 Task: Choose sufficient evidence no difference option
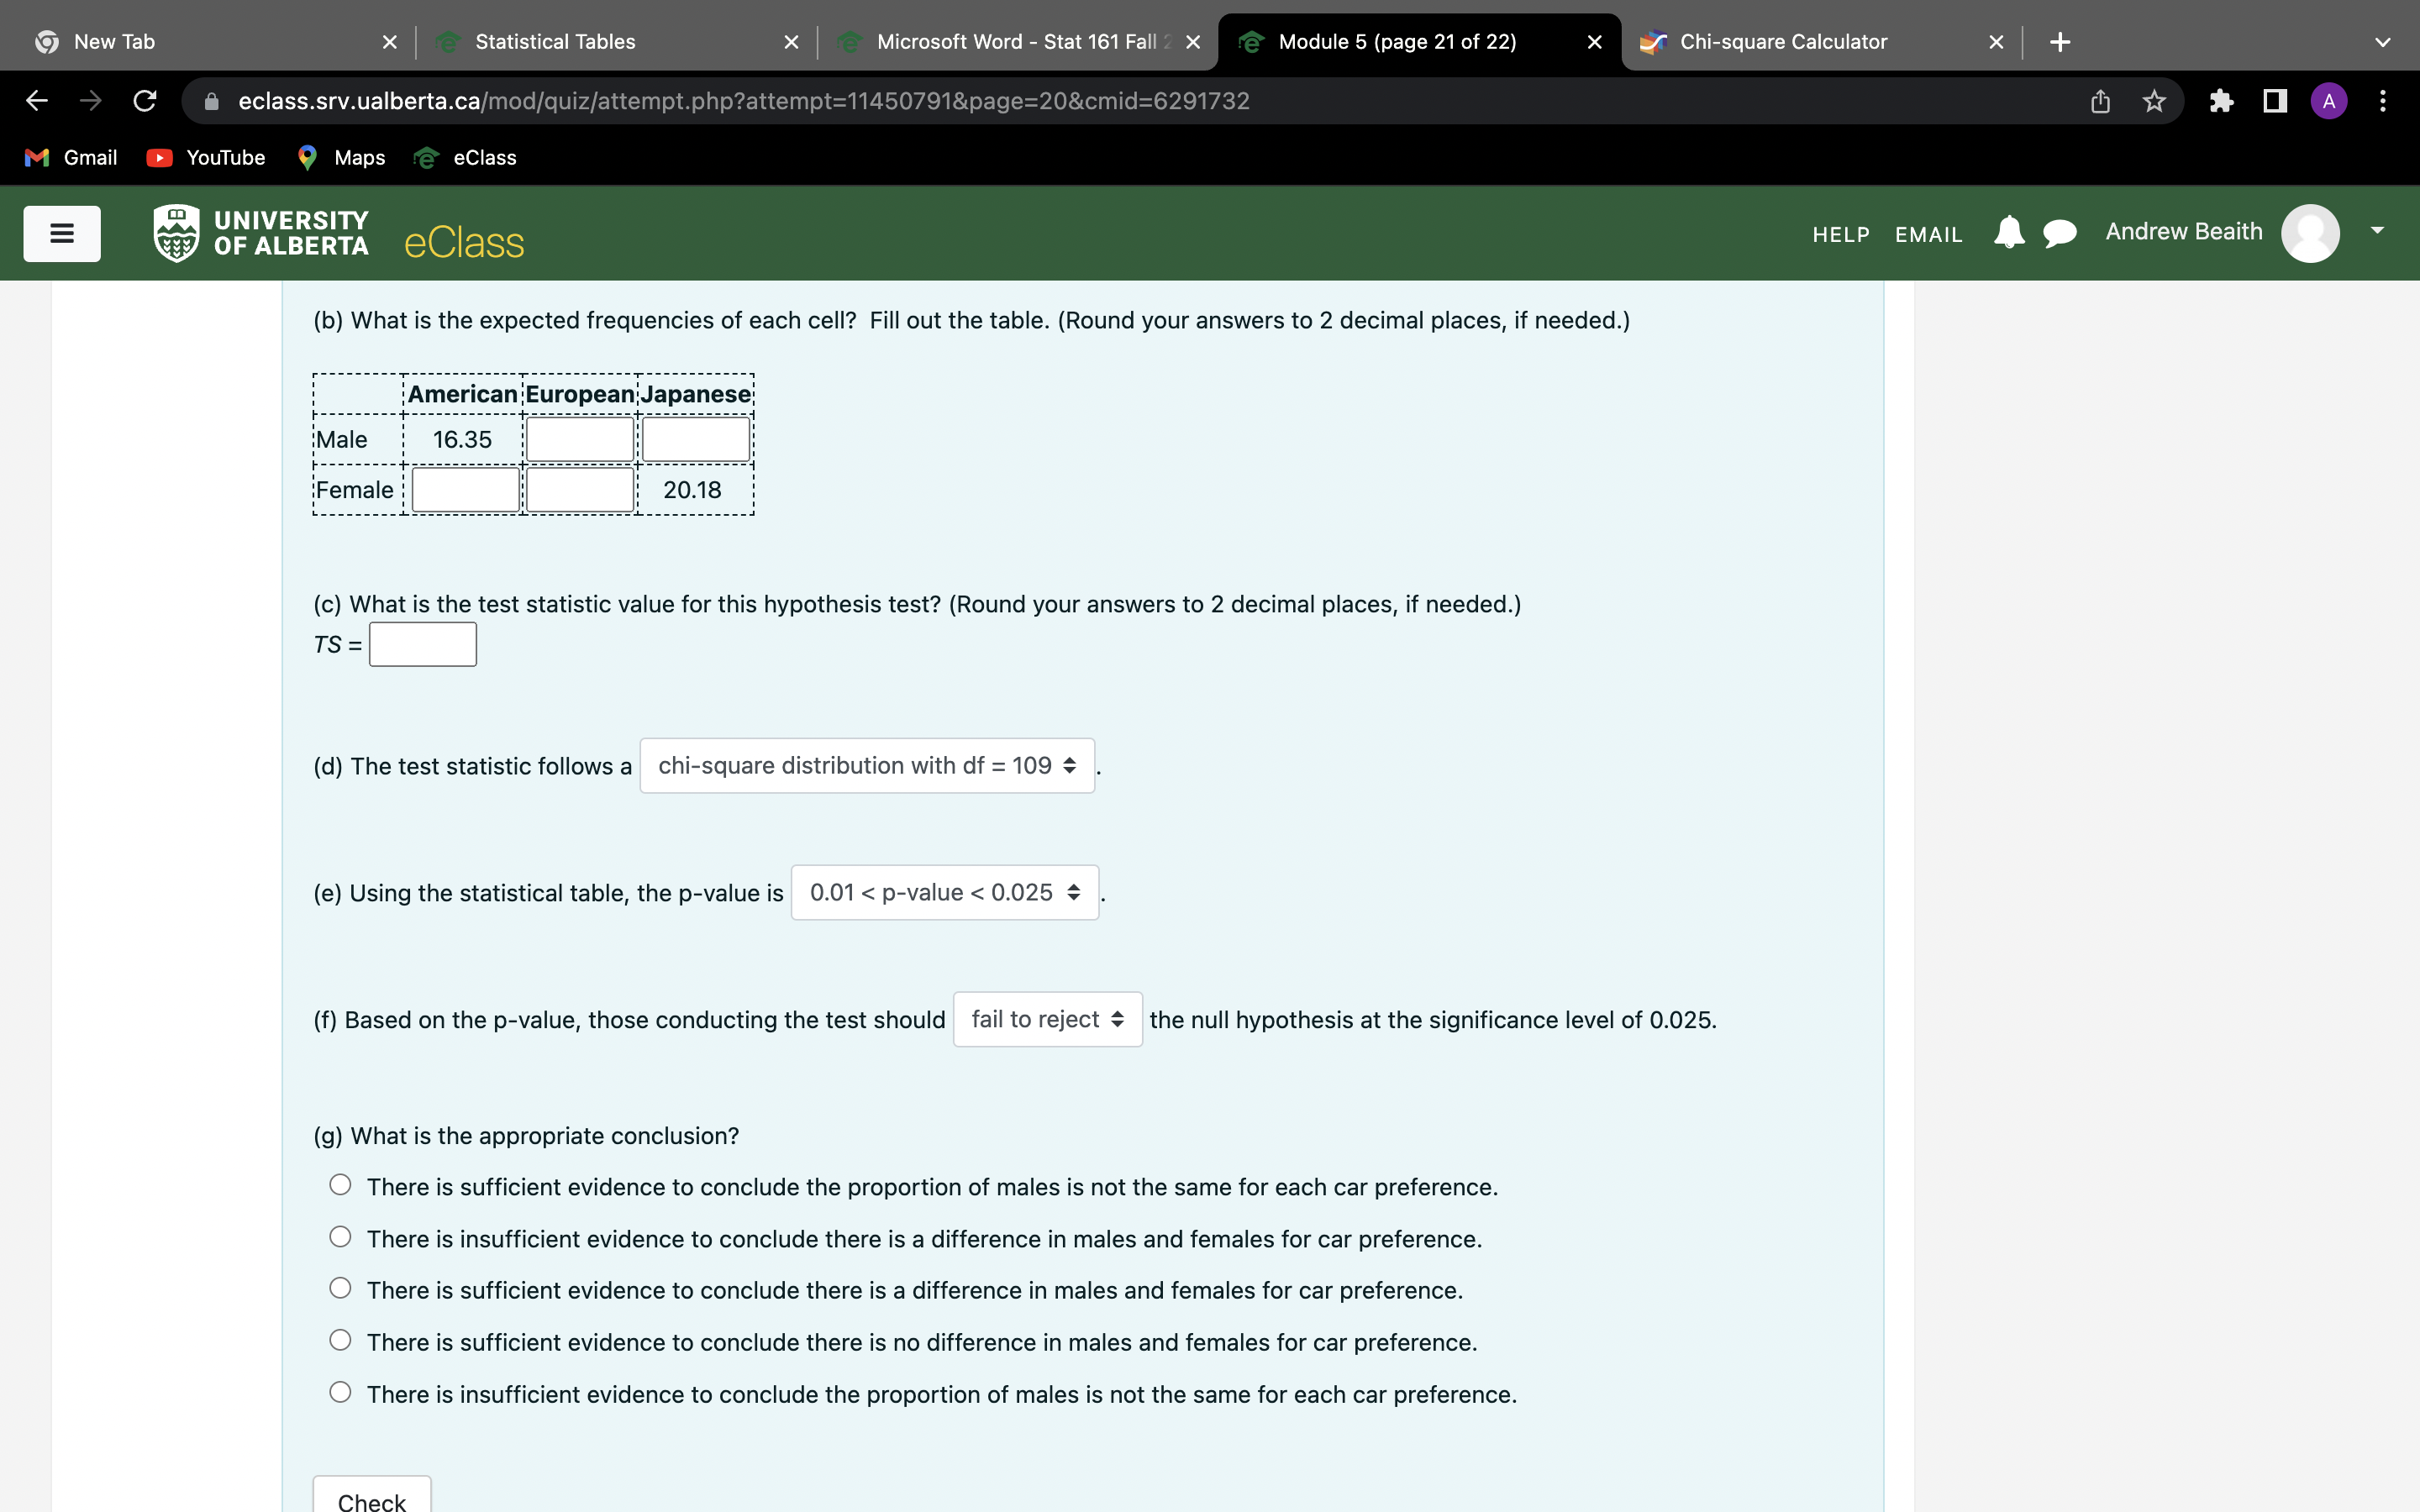pos(340,1340)
